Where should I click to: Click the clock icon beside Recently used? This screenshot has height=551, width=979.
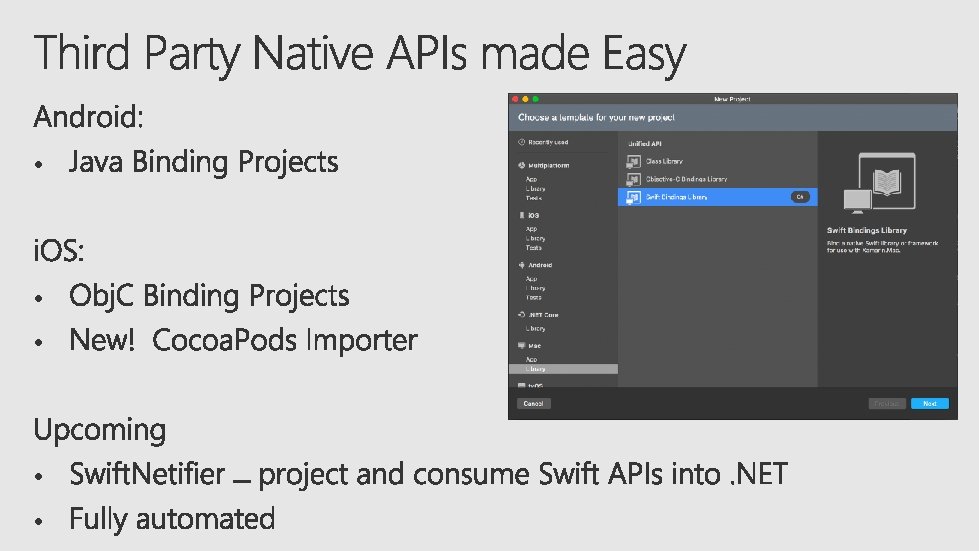(x=521, y=142)
